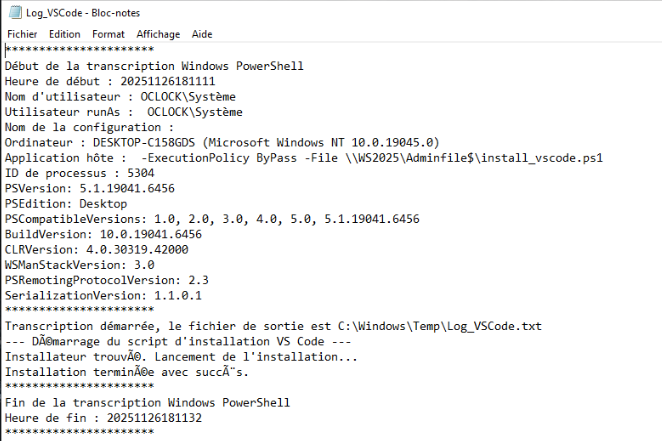Viewport: 662px width, 441px height.
Task: Open the Format menu
Action: point(108,34)
